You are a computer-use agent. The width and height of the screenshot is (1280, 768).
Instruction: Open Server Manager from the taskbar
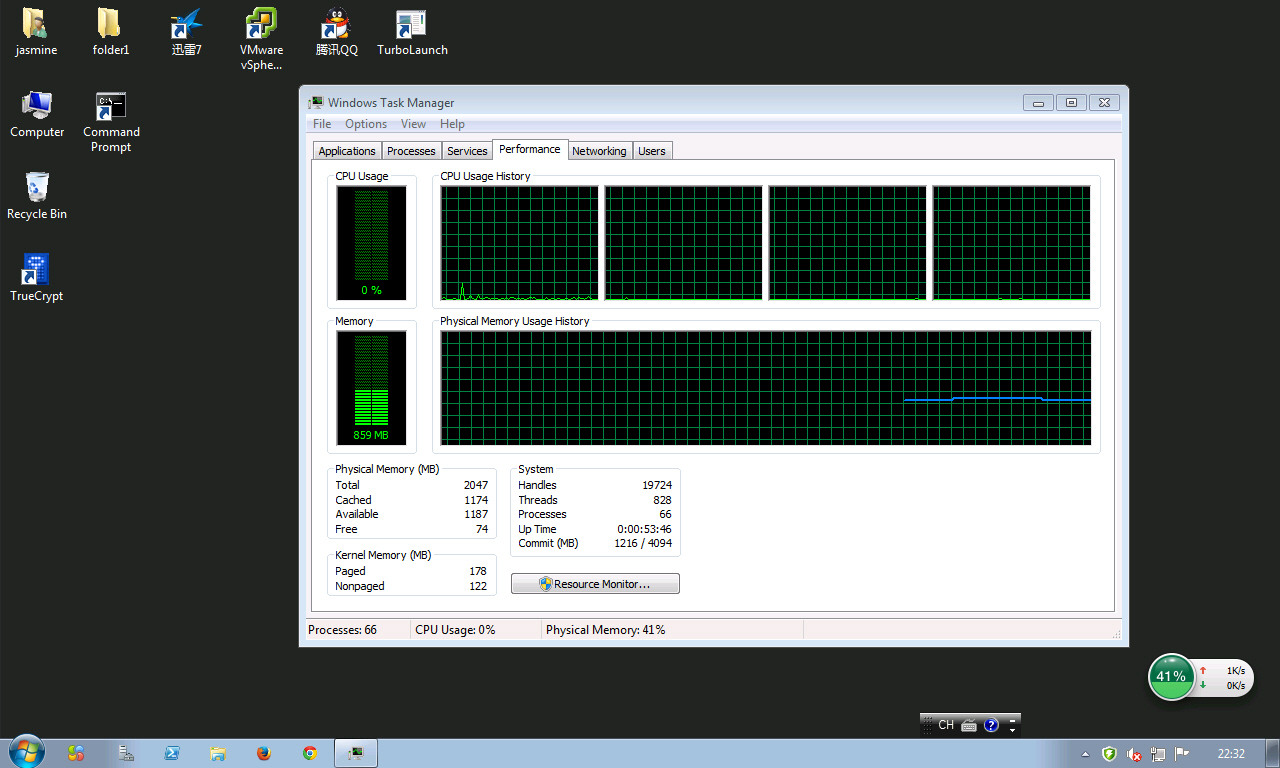[126, 753]
